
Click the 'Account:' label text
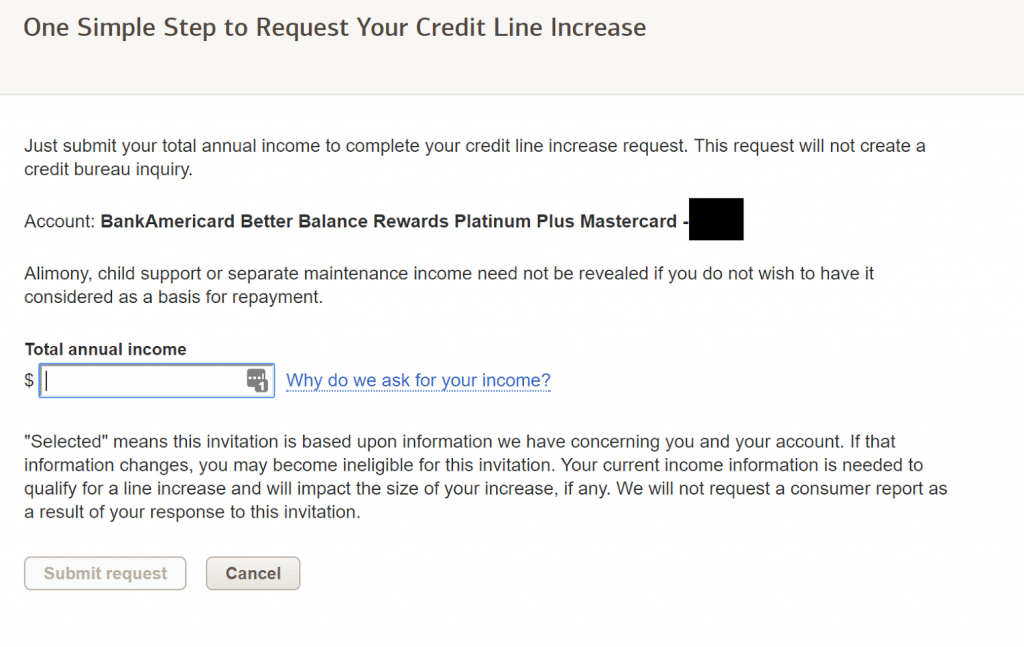59,221
